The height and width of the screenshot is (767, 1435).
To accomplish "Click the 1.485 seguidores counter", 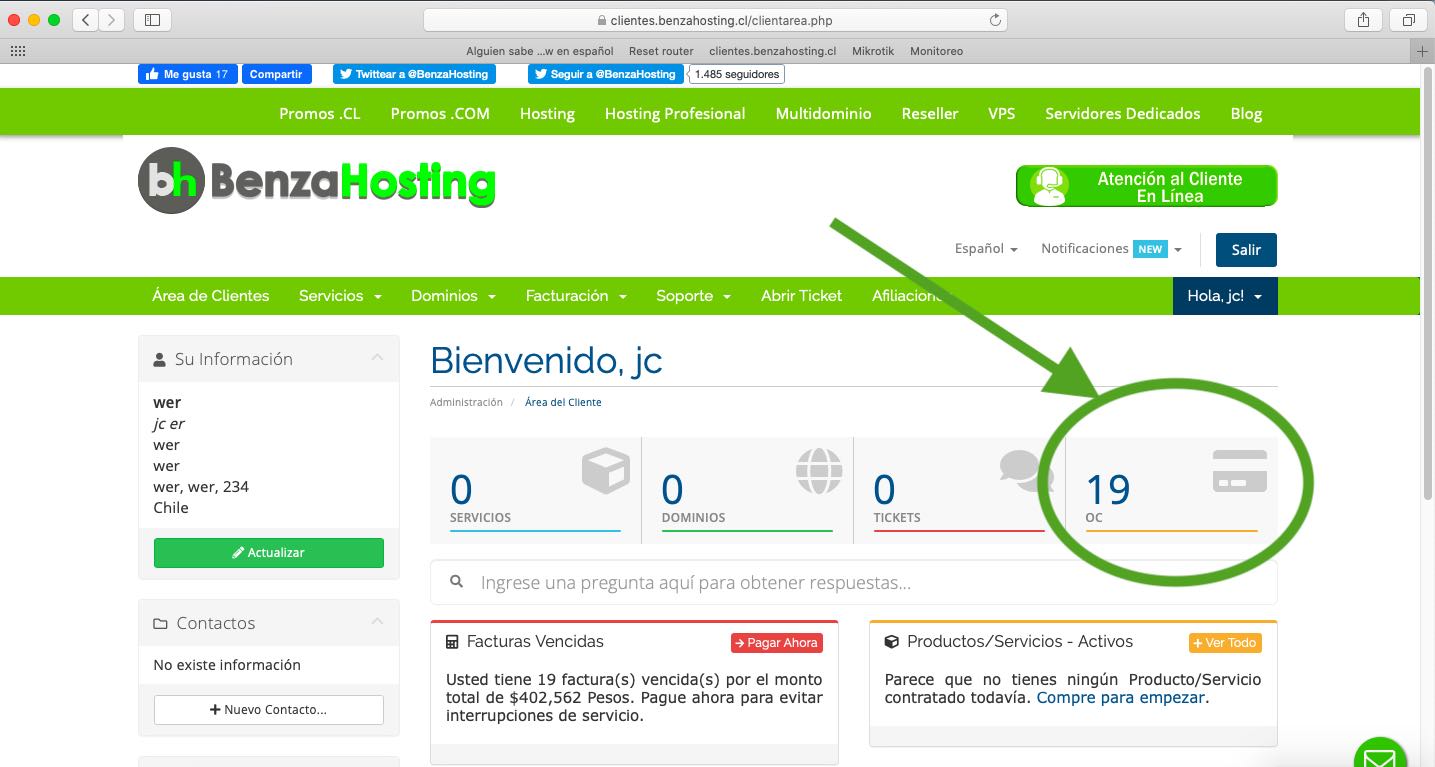I will point(738,74).
